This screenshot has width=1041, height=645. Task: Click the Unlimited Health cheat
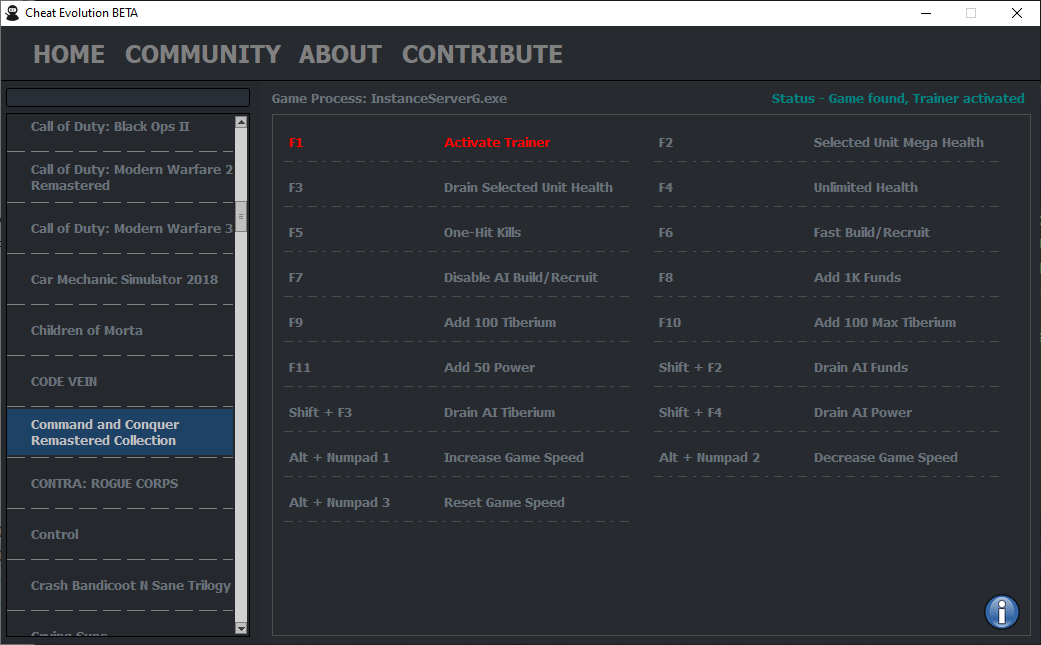(865, 188)
